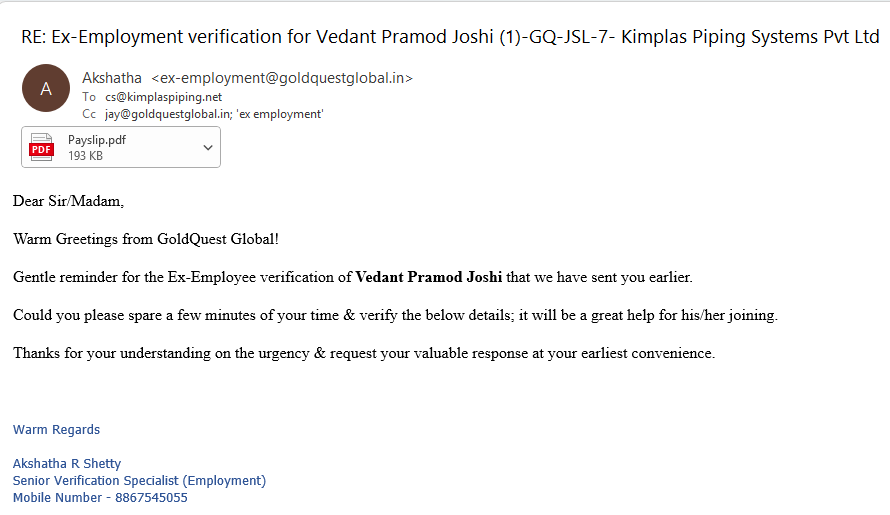This screenshot has width=890, height=515.
Task: Select the signature name Akshatha R Shetty
Action: point(67,463)
